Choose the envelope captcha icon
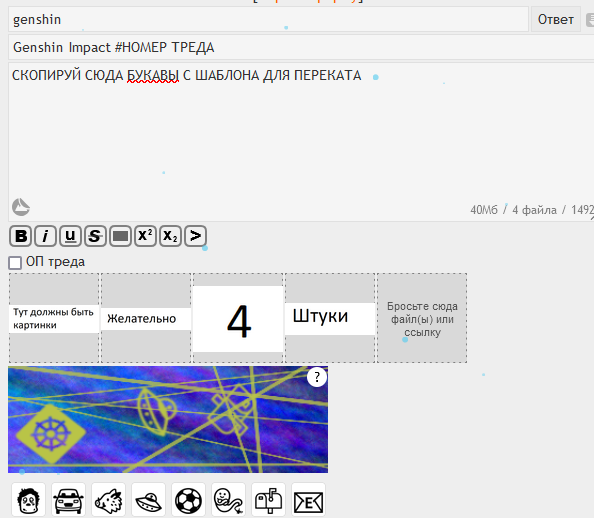The height and width of the screenshot is (518, 594). tap(308, 500)
